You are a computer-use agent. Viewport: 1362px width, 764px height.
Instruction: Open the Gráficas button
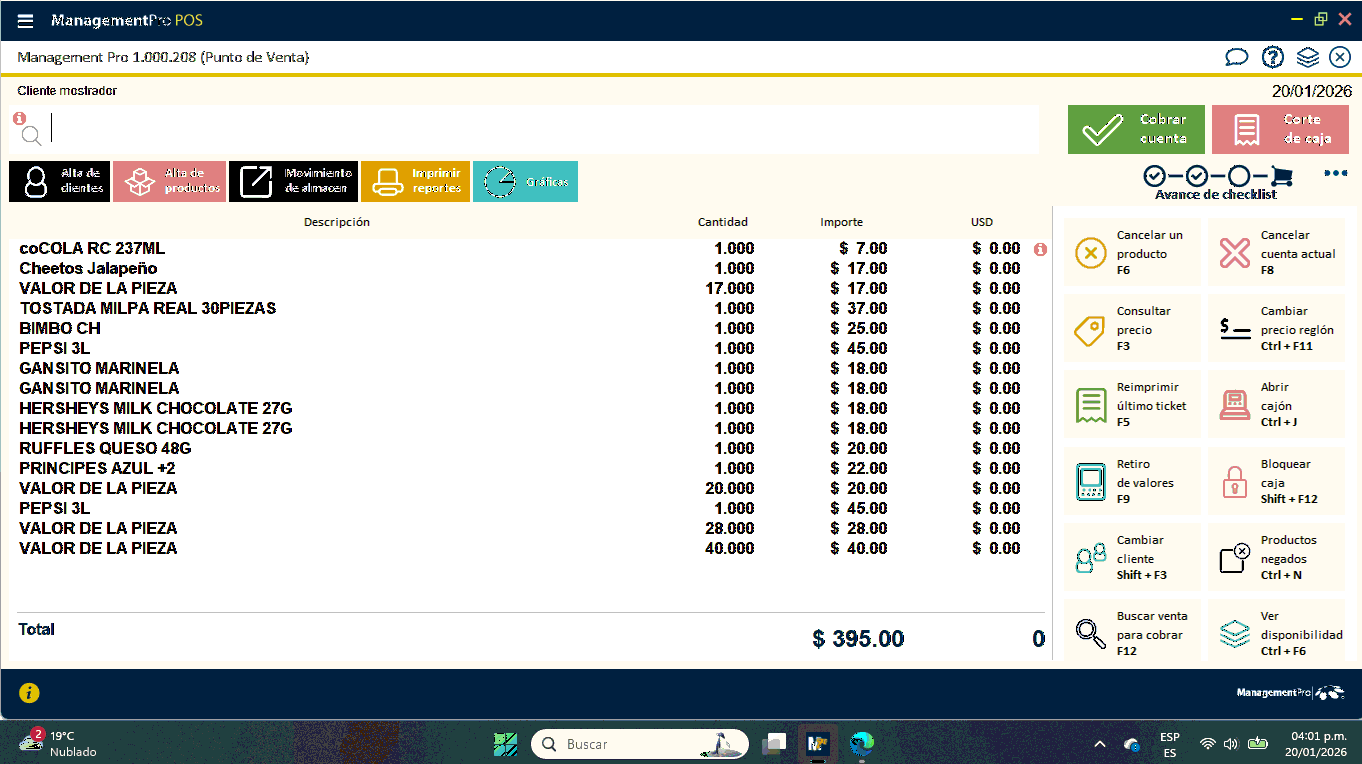(525, 181)
